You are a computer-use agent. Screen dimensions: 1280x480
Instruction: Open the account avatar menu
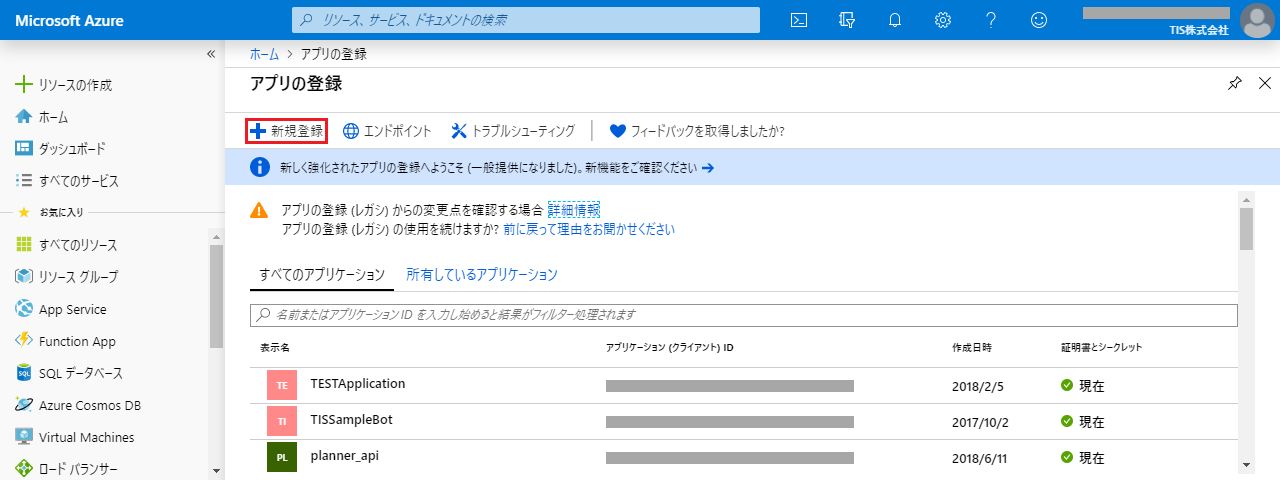coord(1256,20)
